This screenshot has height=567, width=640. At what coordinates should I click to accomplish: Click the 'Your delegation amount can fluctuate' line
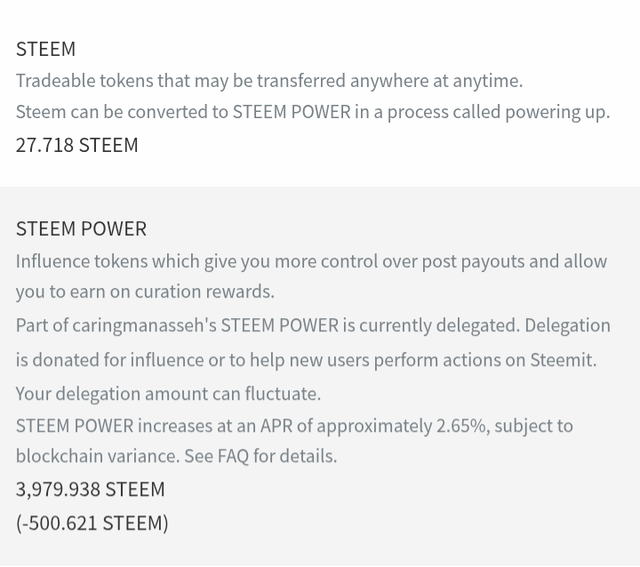pos(168,393)
